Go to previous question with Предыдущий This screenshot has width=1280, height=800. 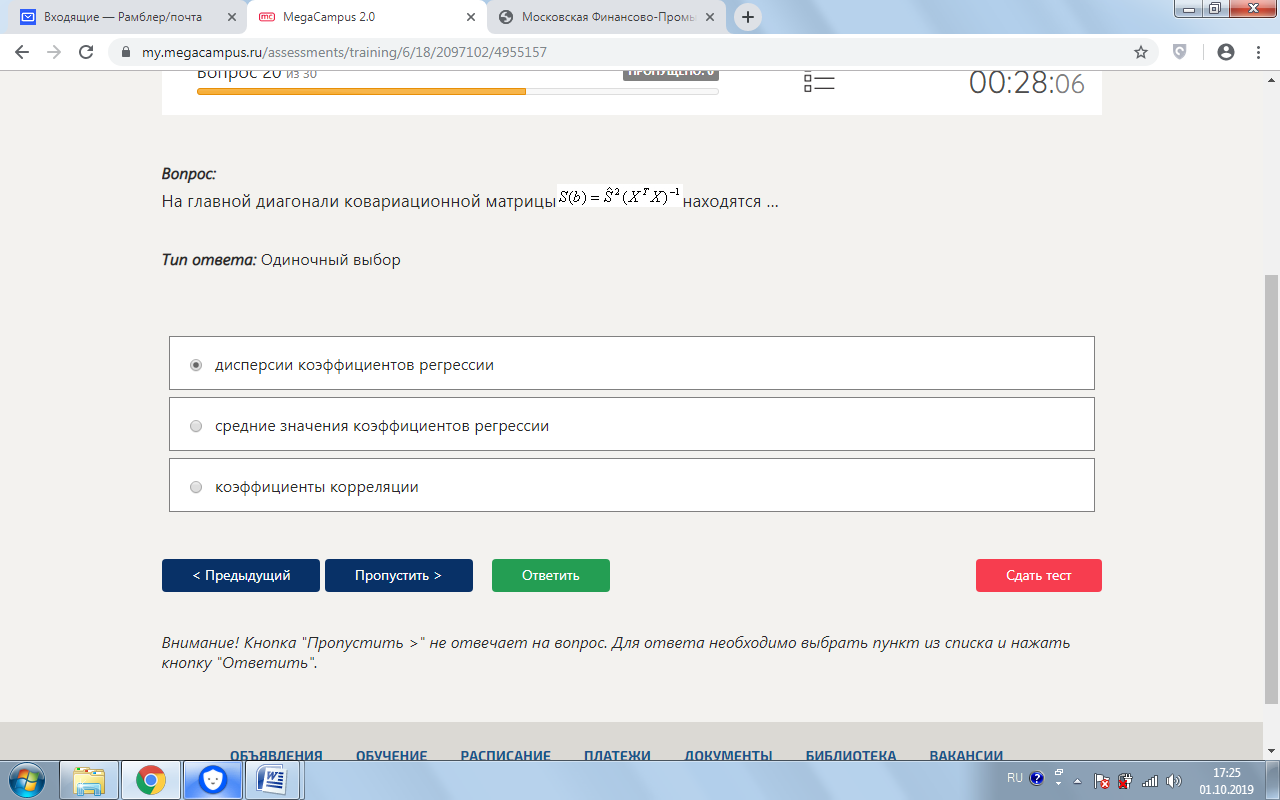pyautogui.click(x=241, y=575)
